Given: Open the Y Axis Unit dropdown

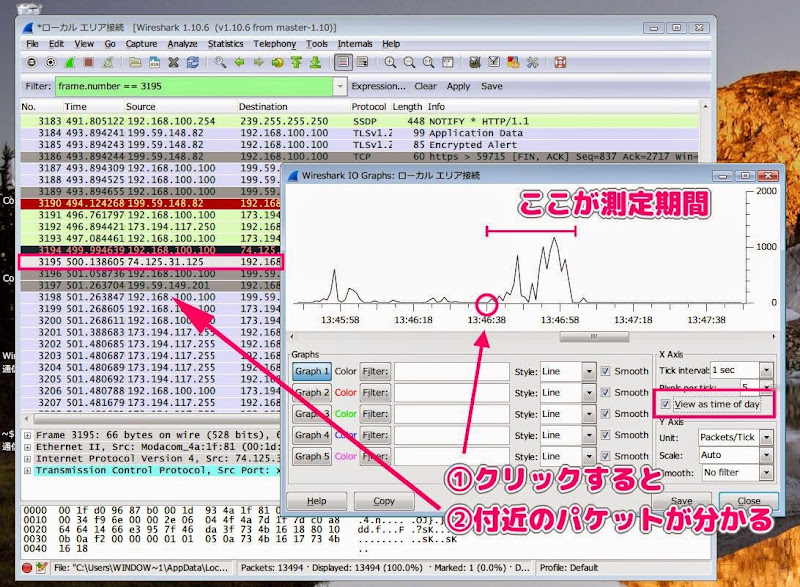Looking at the screenshot, I should coord(766,438).
